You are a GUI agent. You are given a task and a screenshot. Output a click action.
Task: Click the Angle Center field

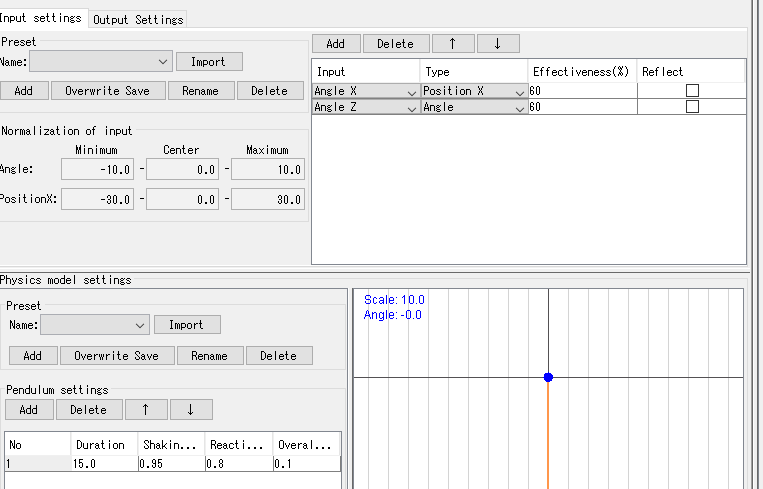(x=182, y=169)
